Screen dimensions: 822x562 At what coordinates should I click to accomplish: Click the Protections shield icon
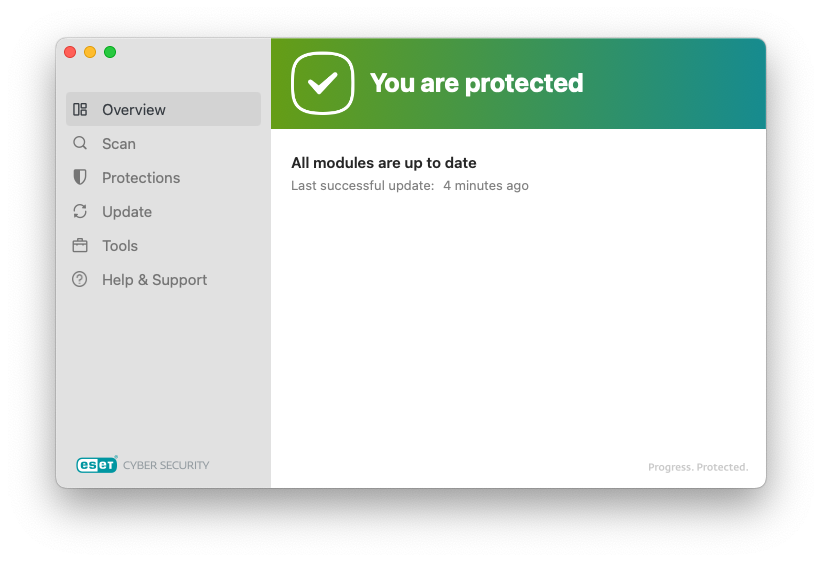click(80, 178)
